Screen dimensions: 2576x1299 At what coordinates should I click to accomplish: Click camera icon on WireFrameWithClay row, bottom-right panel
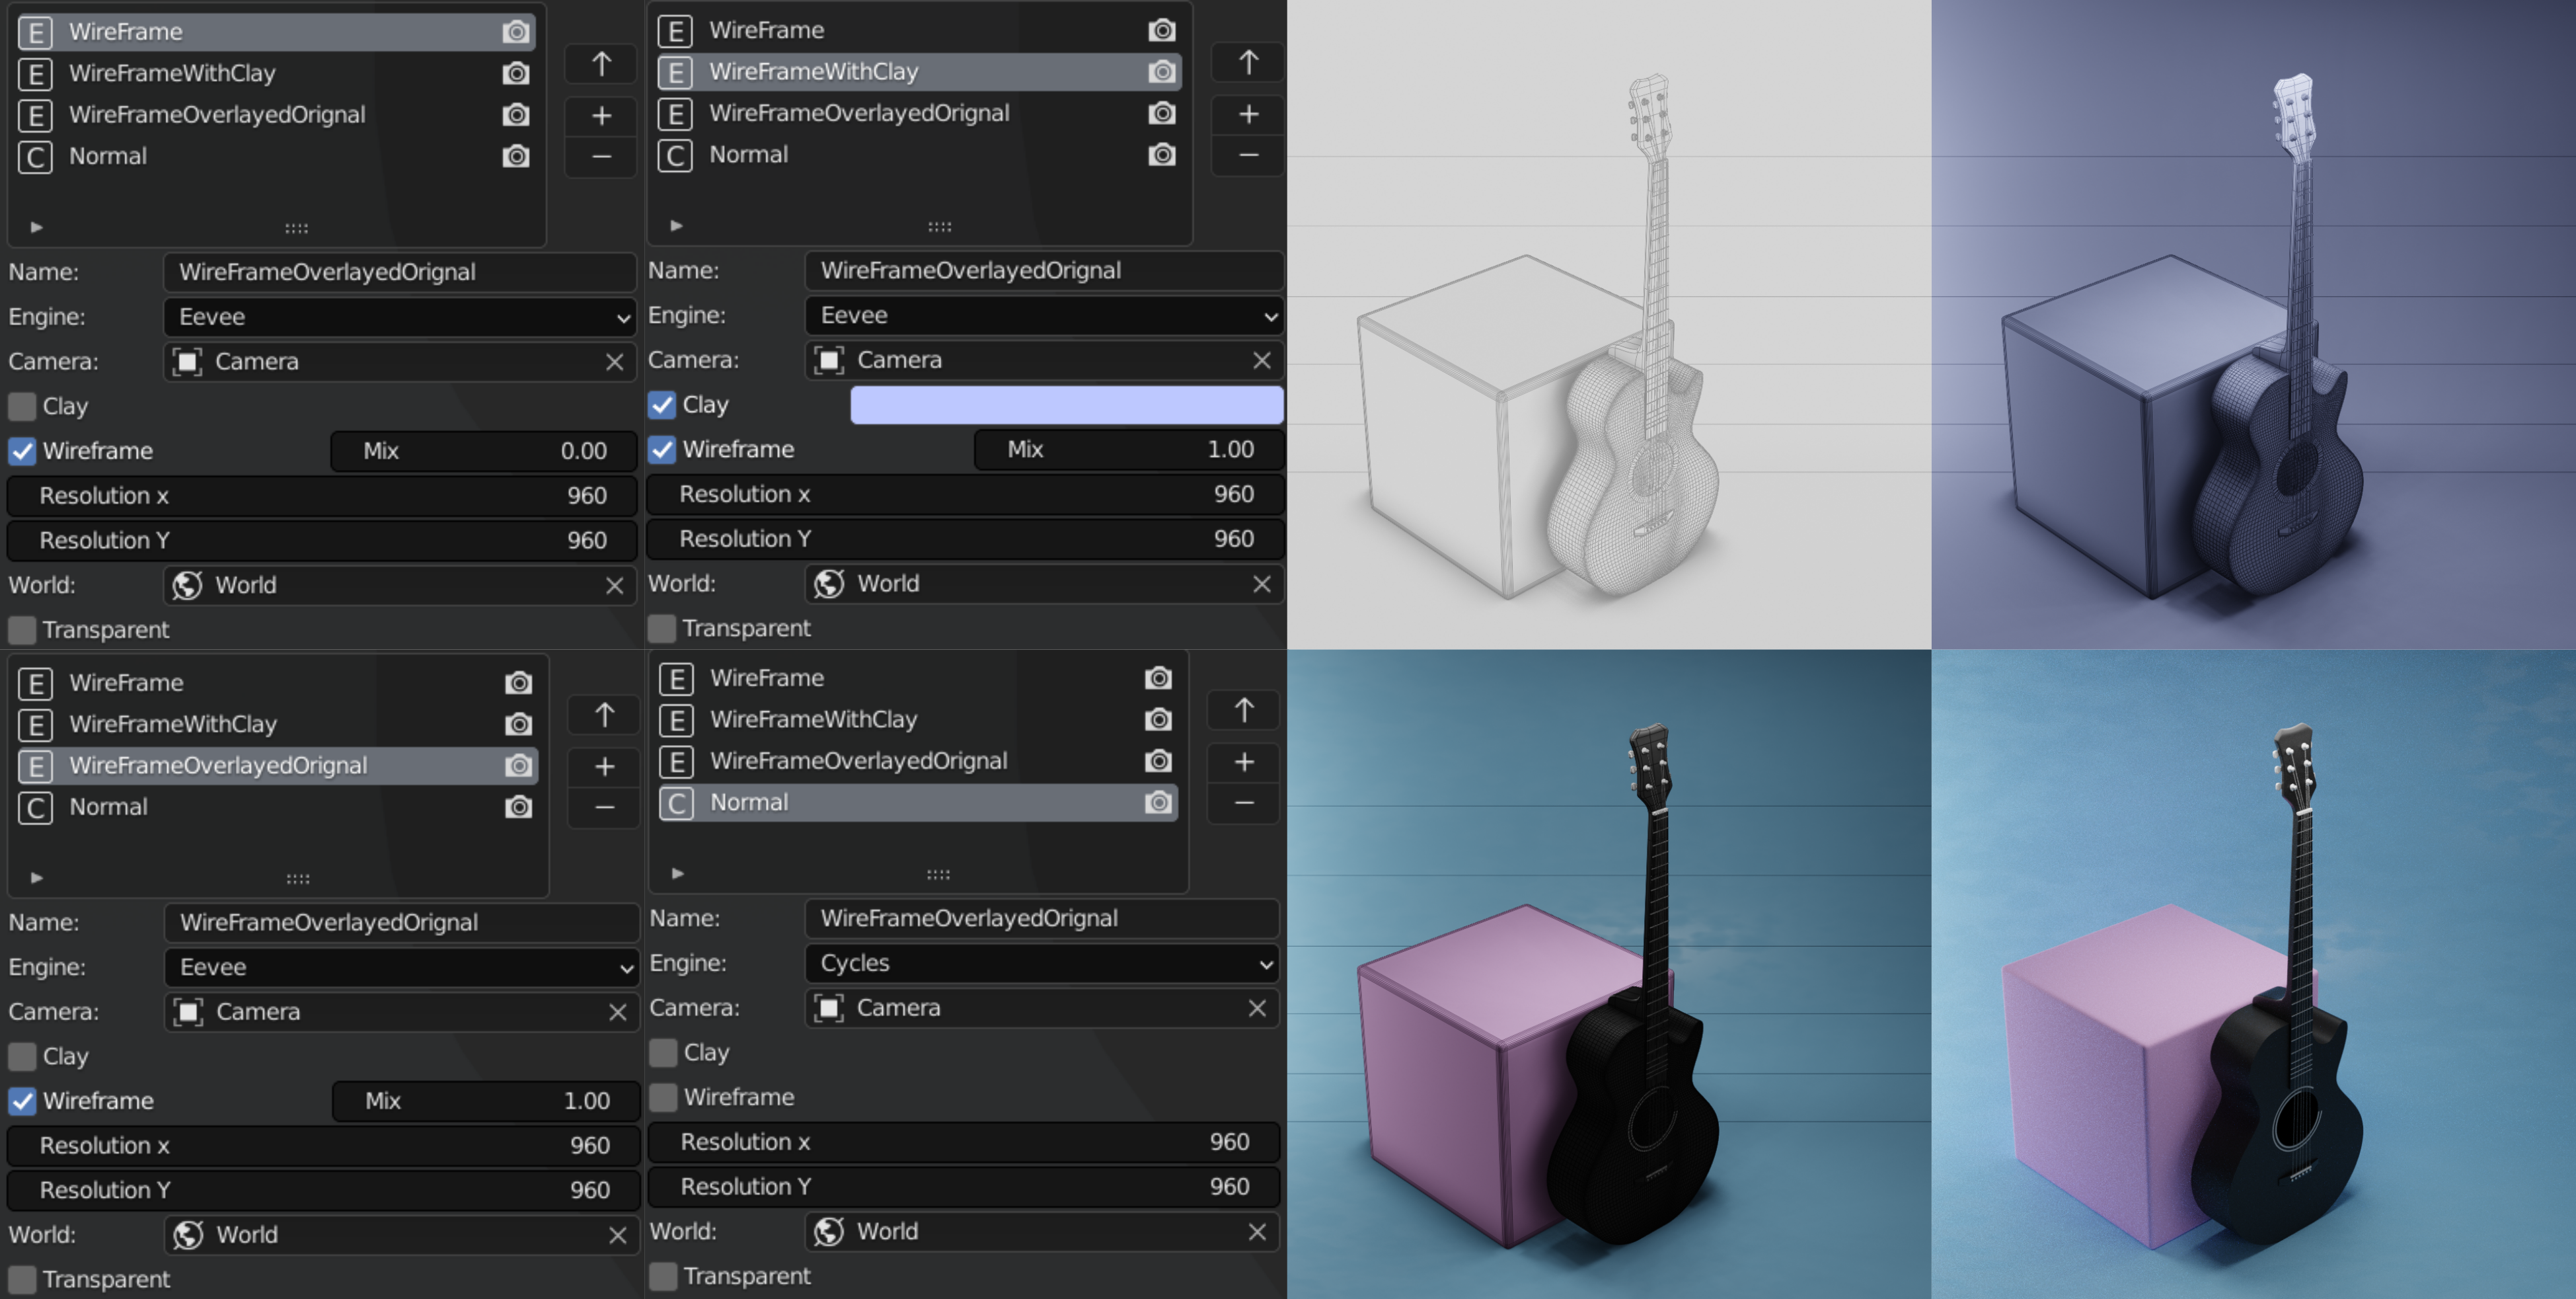coord(1158,719)
